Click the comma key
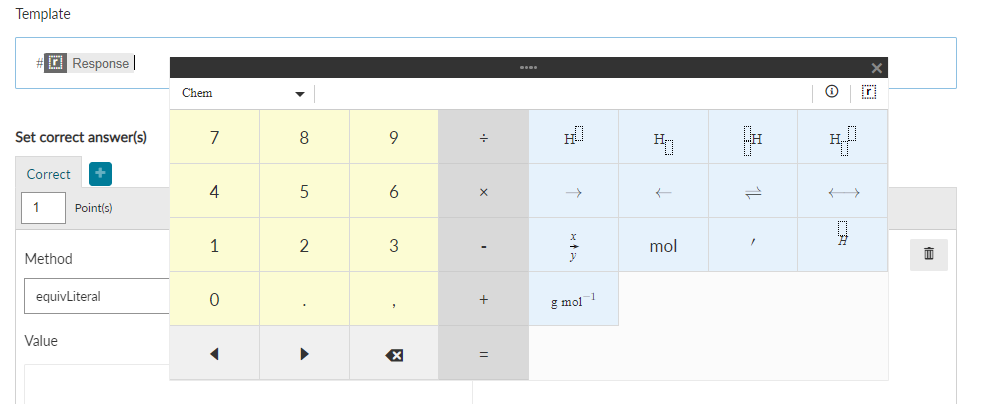The width and height of the screenshot is (986, 404). (x=394, y=300)
